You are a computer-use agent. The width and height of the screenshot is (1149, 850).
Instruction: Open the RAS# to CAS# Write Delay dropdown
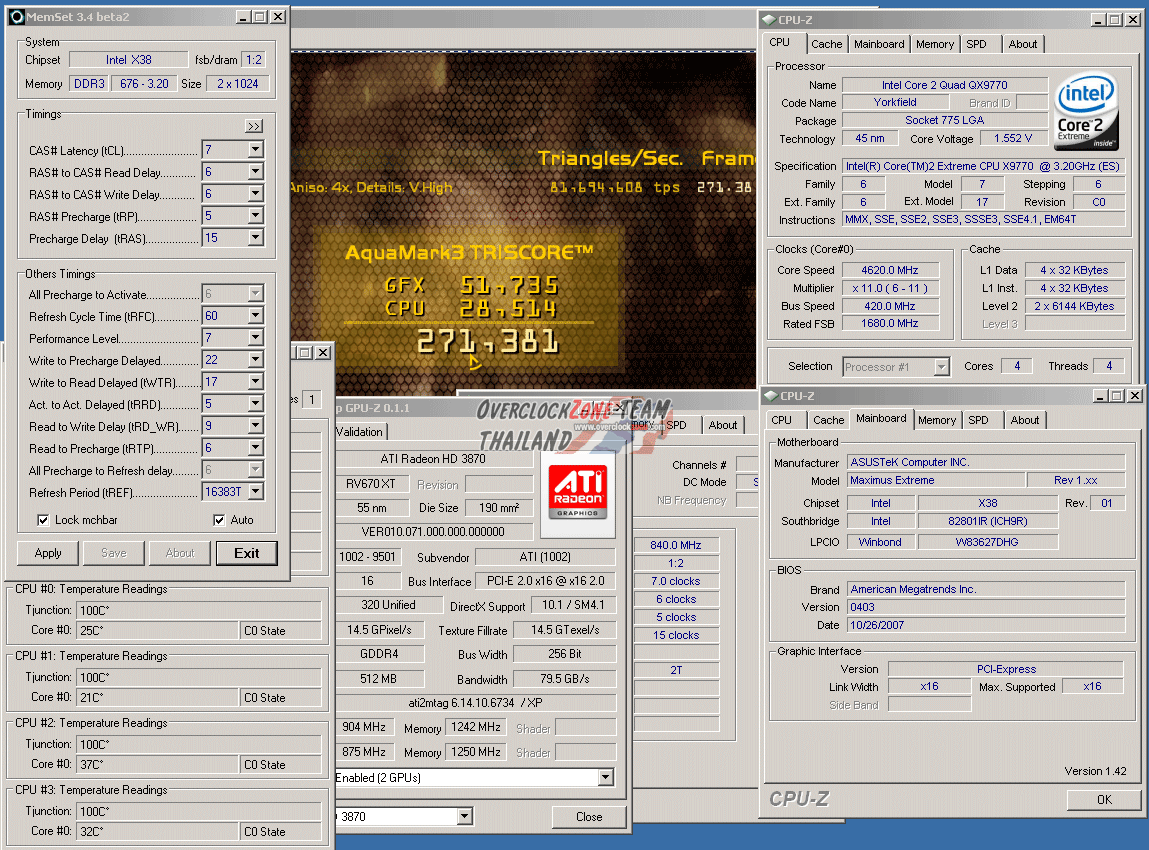pos(255,193)
